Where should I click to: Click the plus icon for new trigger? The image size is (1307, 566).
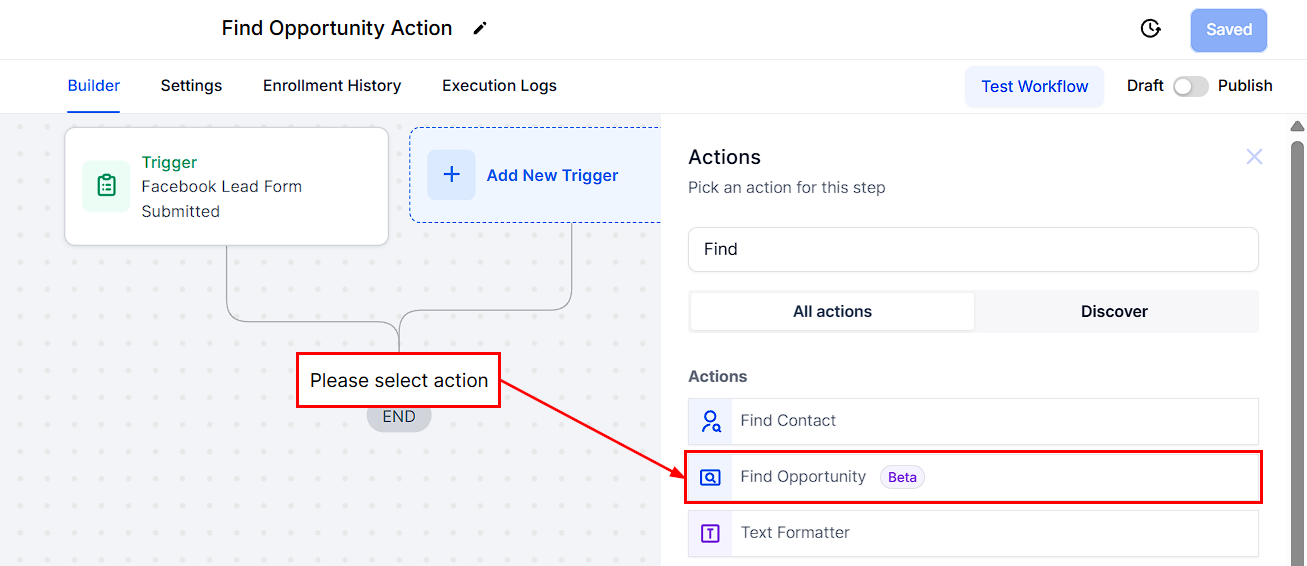click(x=451, y=175)
